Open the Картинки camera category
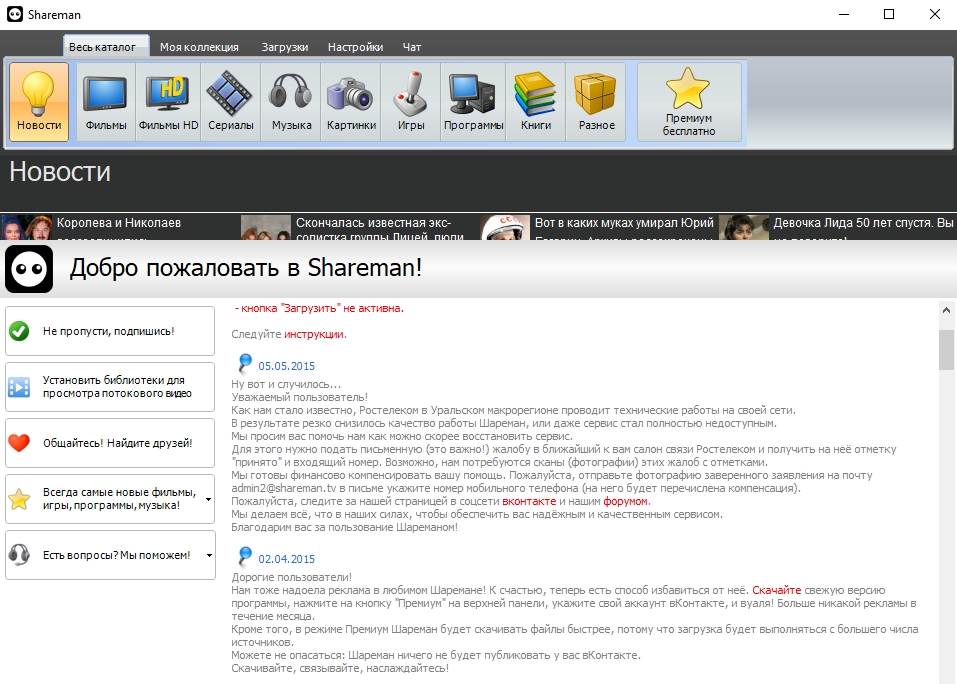Viewport: 957px width, 684px height. click(x=351, y=102)
